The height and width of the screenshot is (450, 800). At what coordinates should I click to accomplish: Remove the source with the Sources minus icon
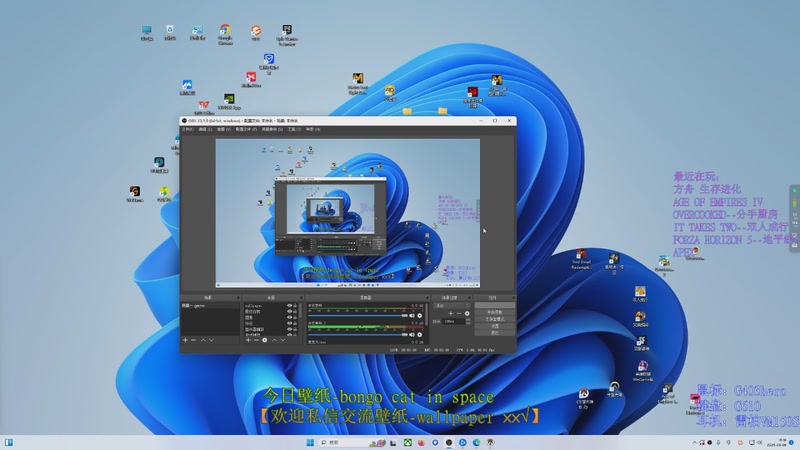click(x=257, y=340)
